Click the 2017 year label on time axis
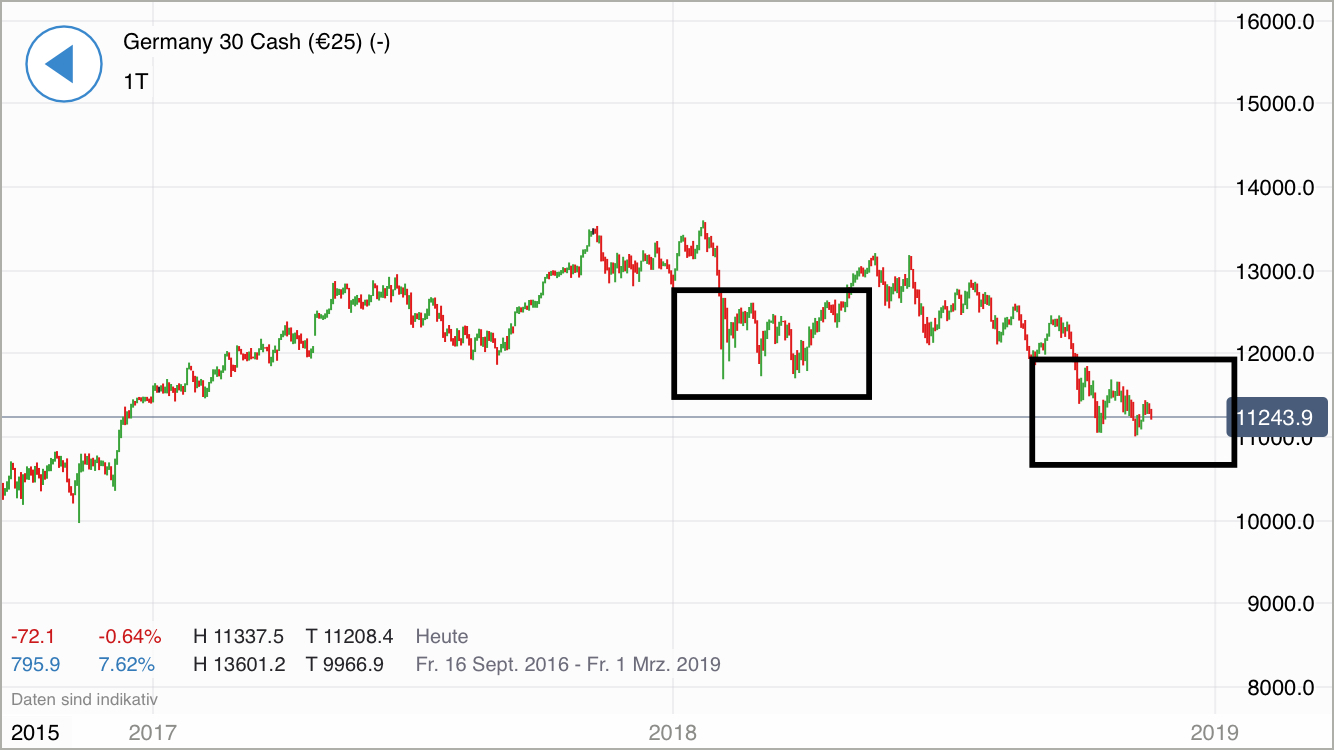 [x=153, y=731]
